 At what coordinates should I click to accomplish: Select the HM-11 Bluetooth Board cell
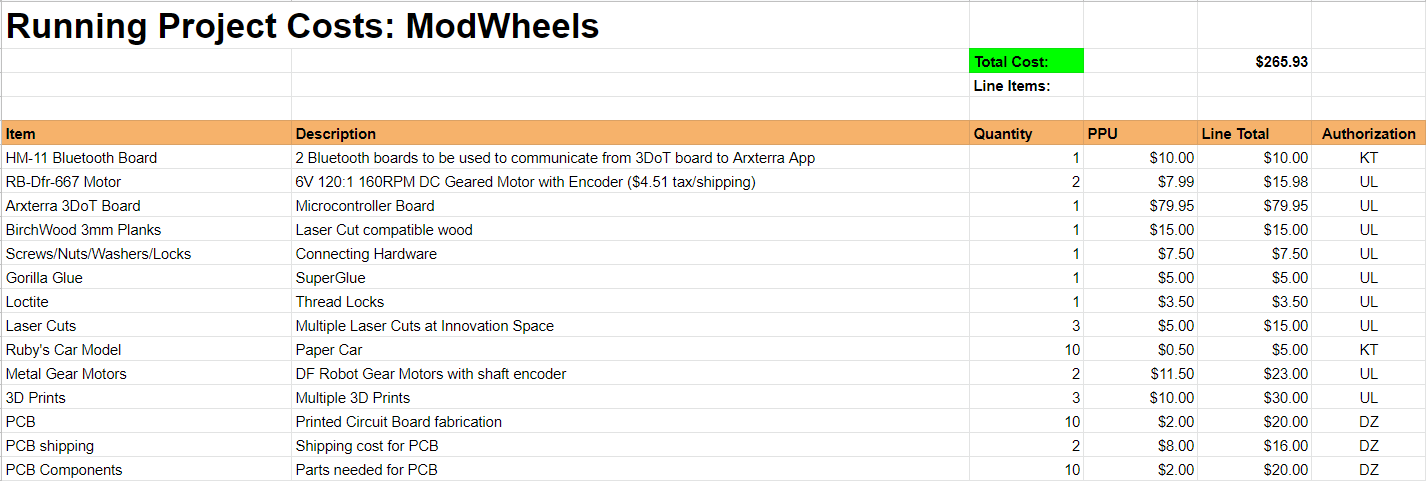coord(147,157)
